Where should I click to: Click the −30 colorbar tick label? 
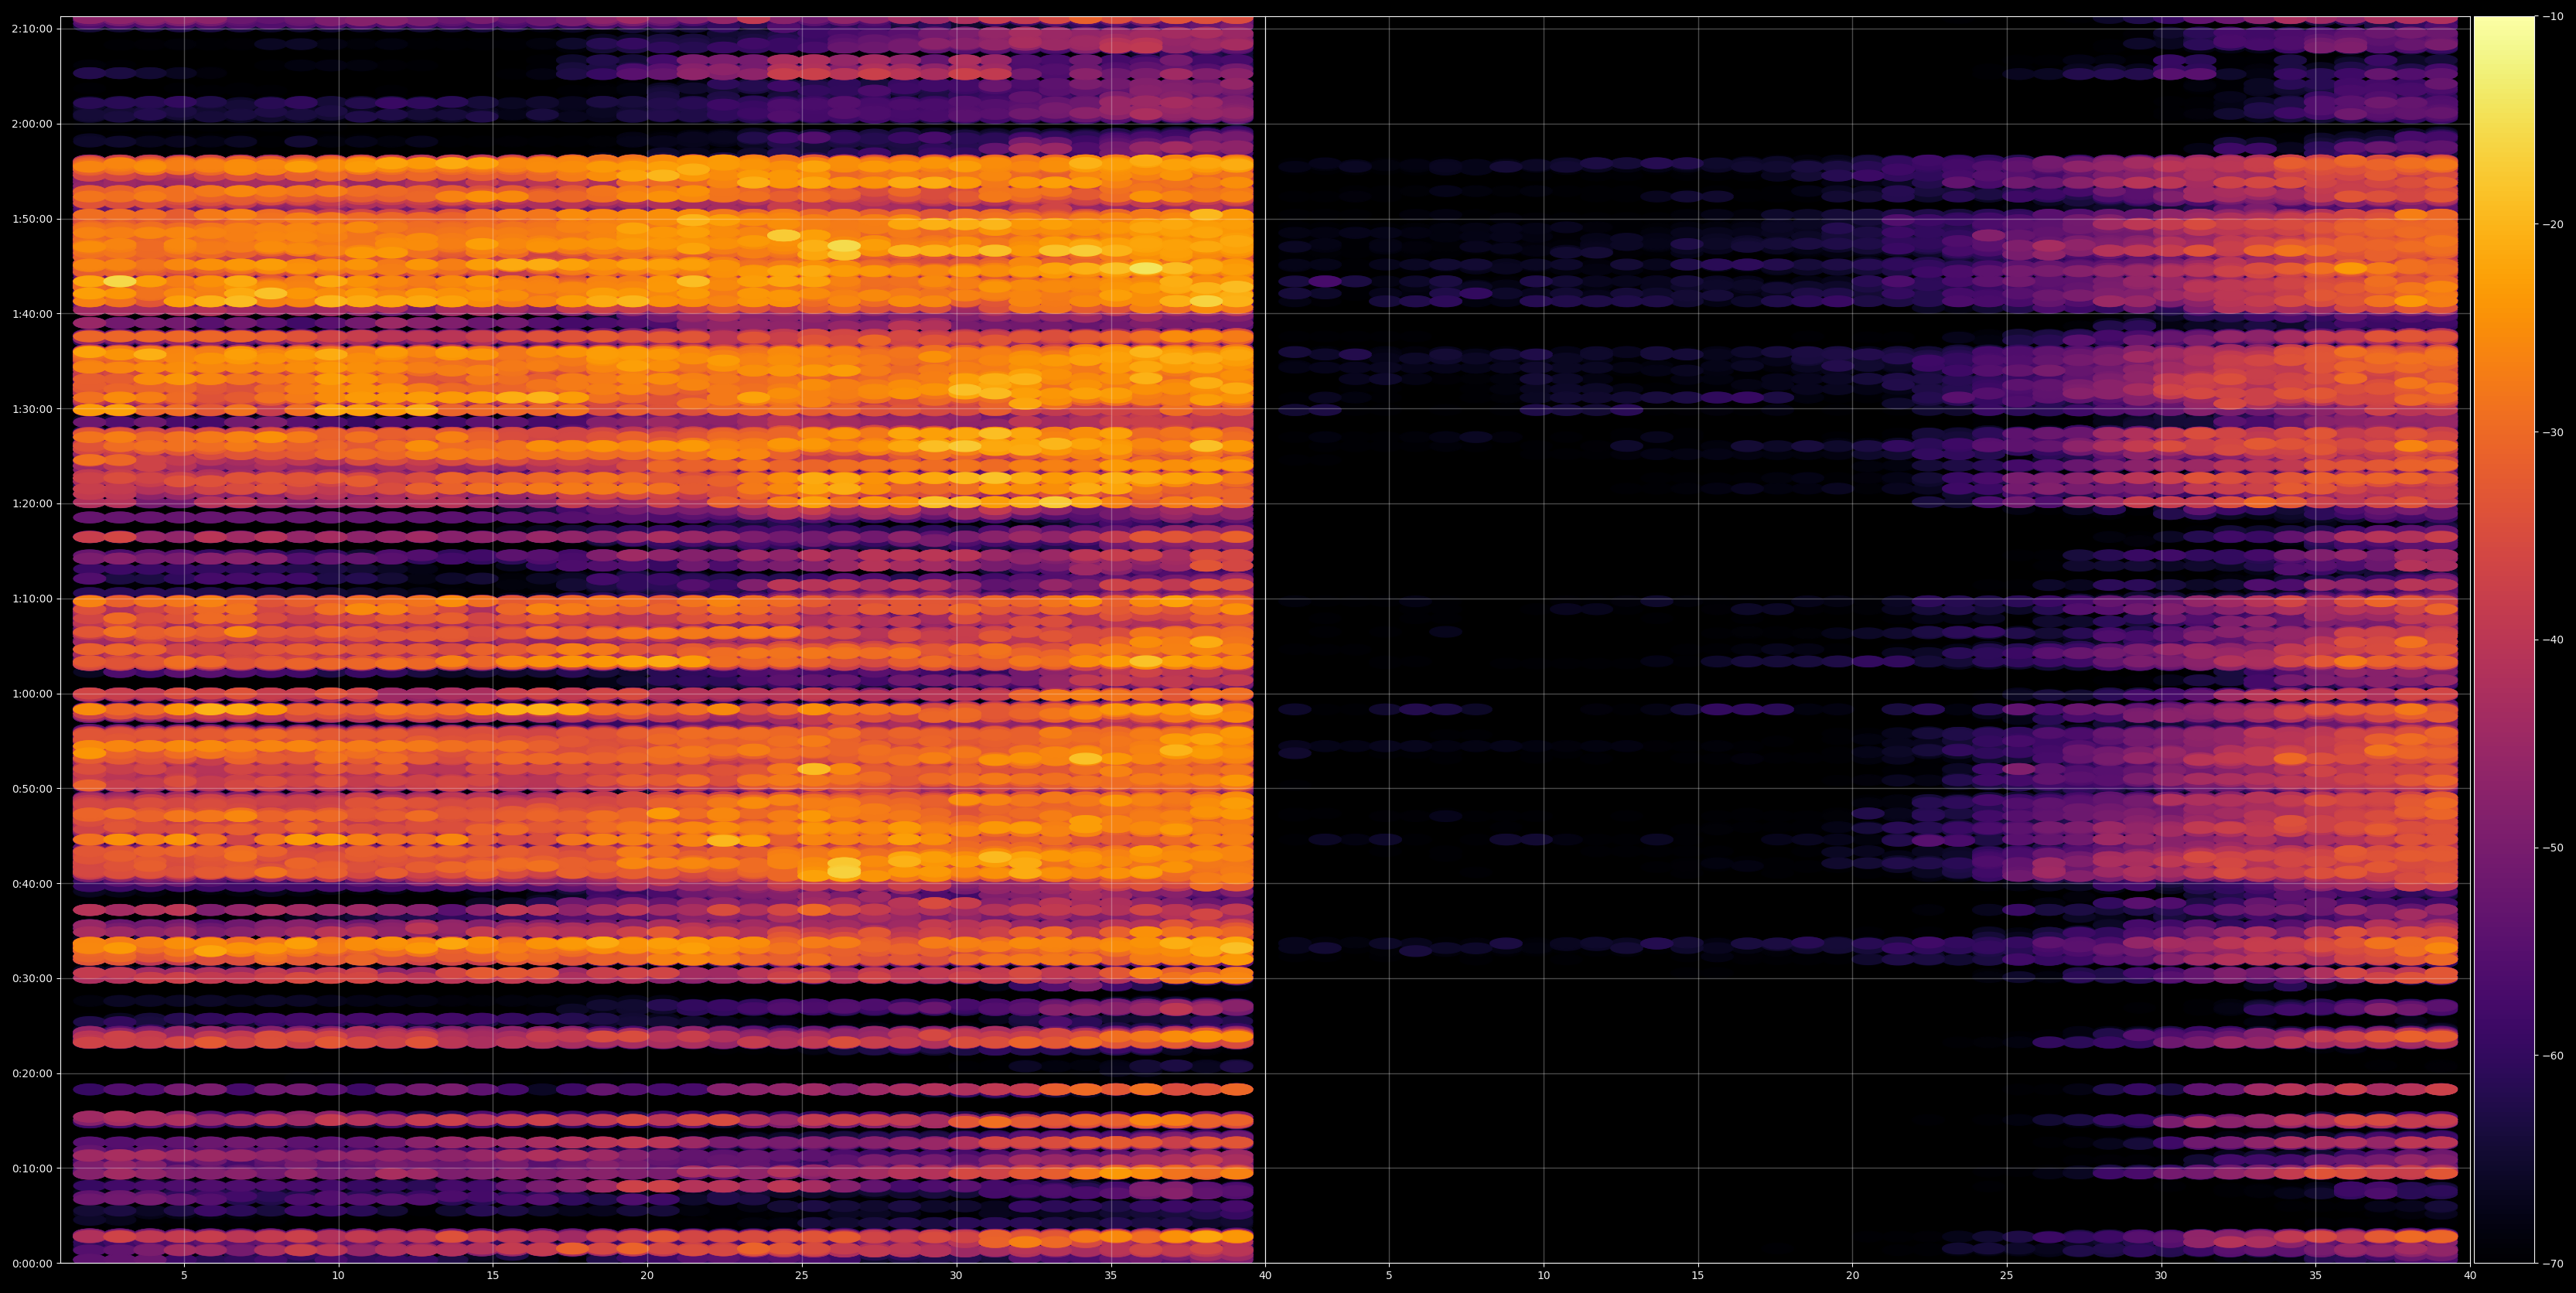pyautogui.click(x=2554, y=432)
